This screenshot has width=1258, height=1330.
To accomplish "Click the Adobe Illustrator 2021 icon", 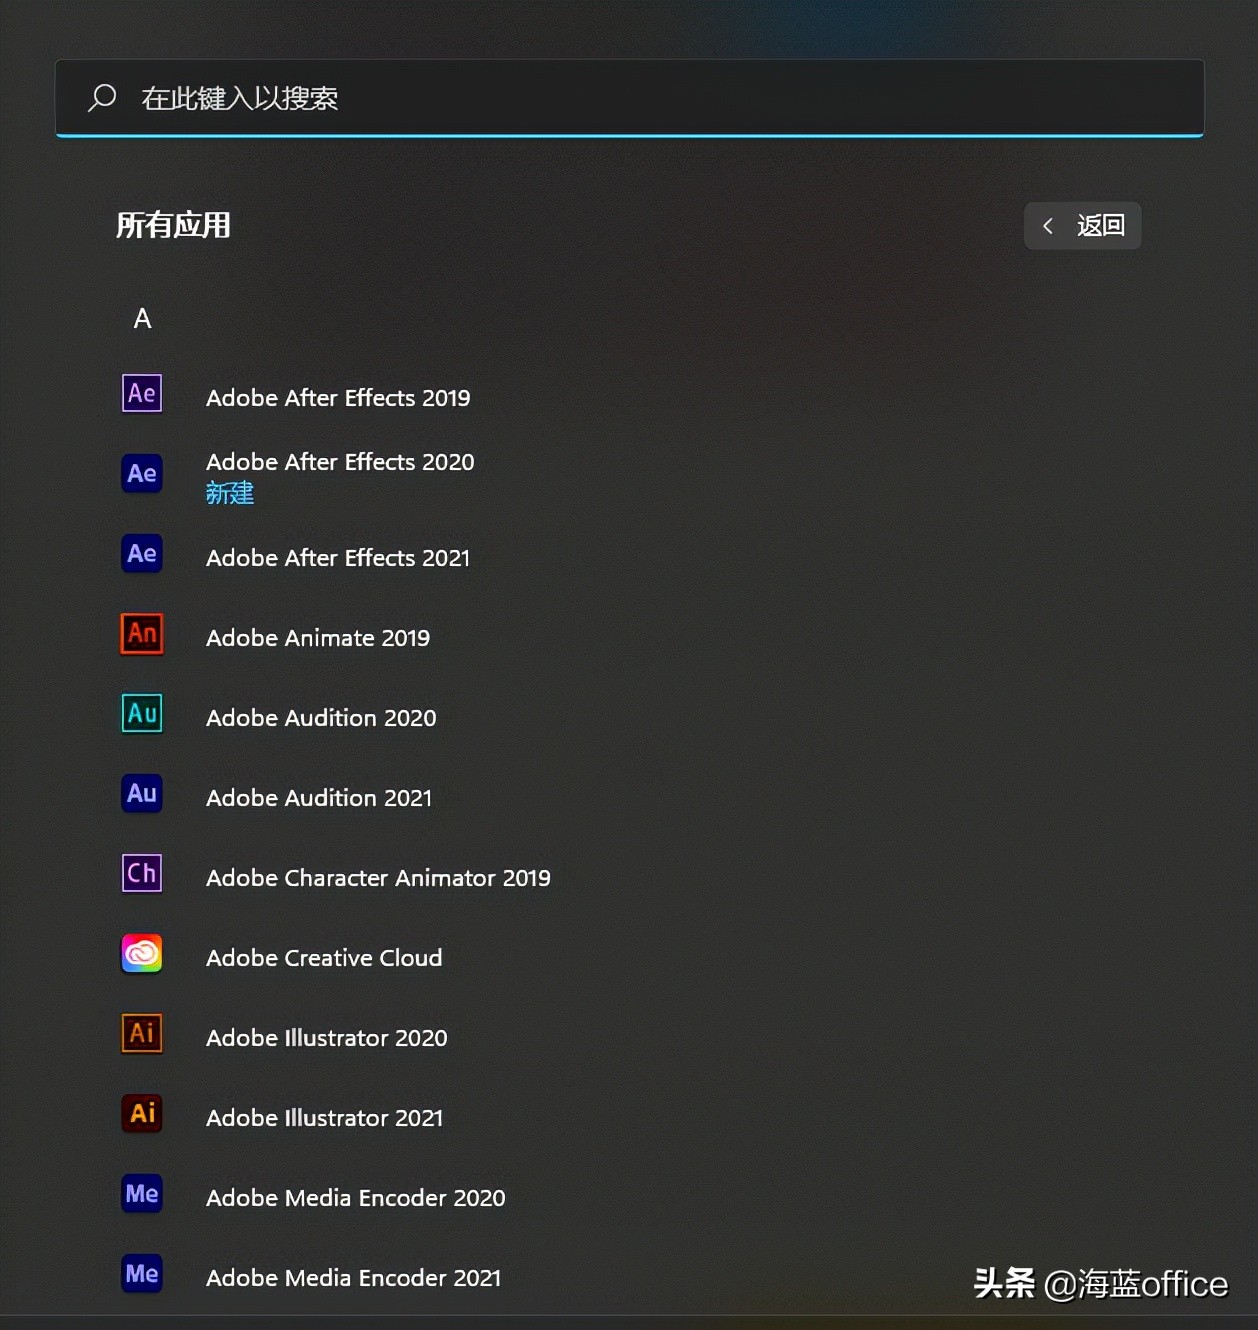I will (142, 1113).
